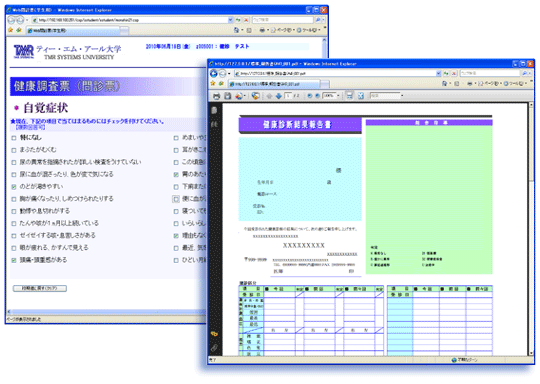
Task: Uncheck the のどが渇きやすい checkbox
Action: [x=14, y=187]
